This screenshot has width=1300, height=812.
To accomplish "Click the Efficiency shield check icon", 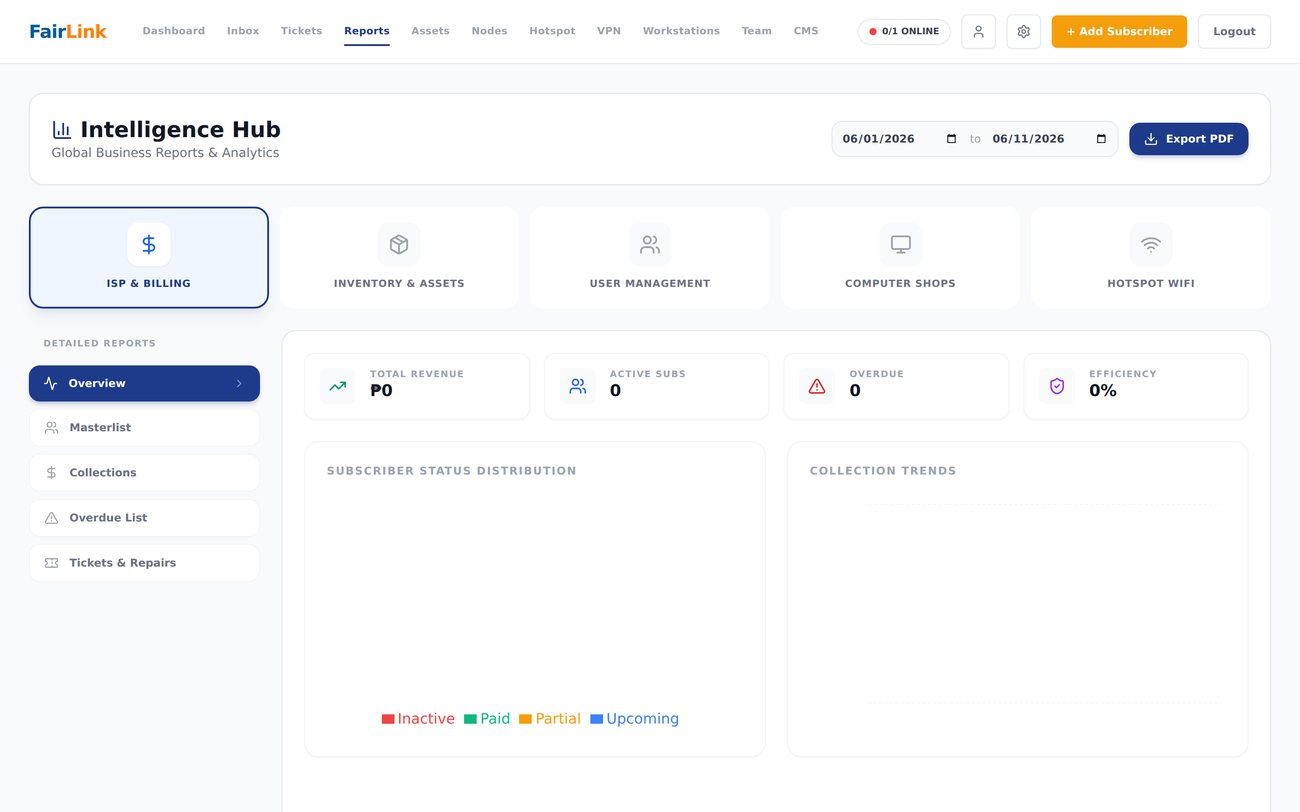I will click(x=1057, y=386).
